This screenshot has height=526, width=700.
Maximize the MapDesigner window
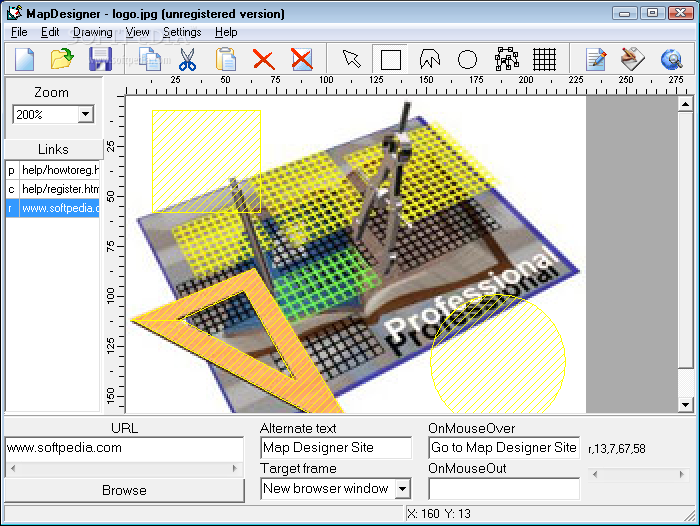pos(652,13)
